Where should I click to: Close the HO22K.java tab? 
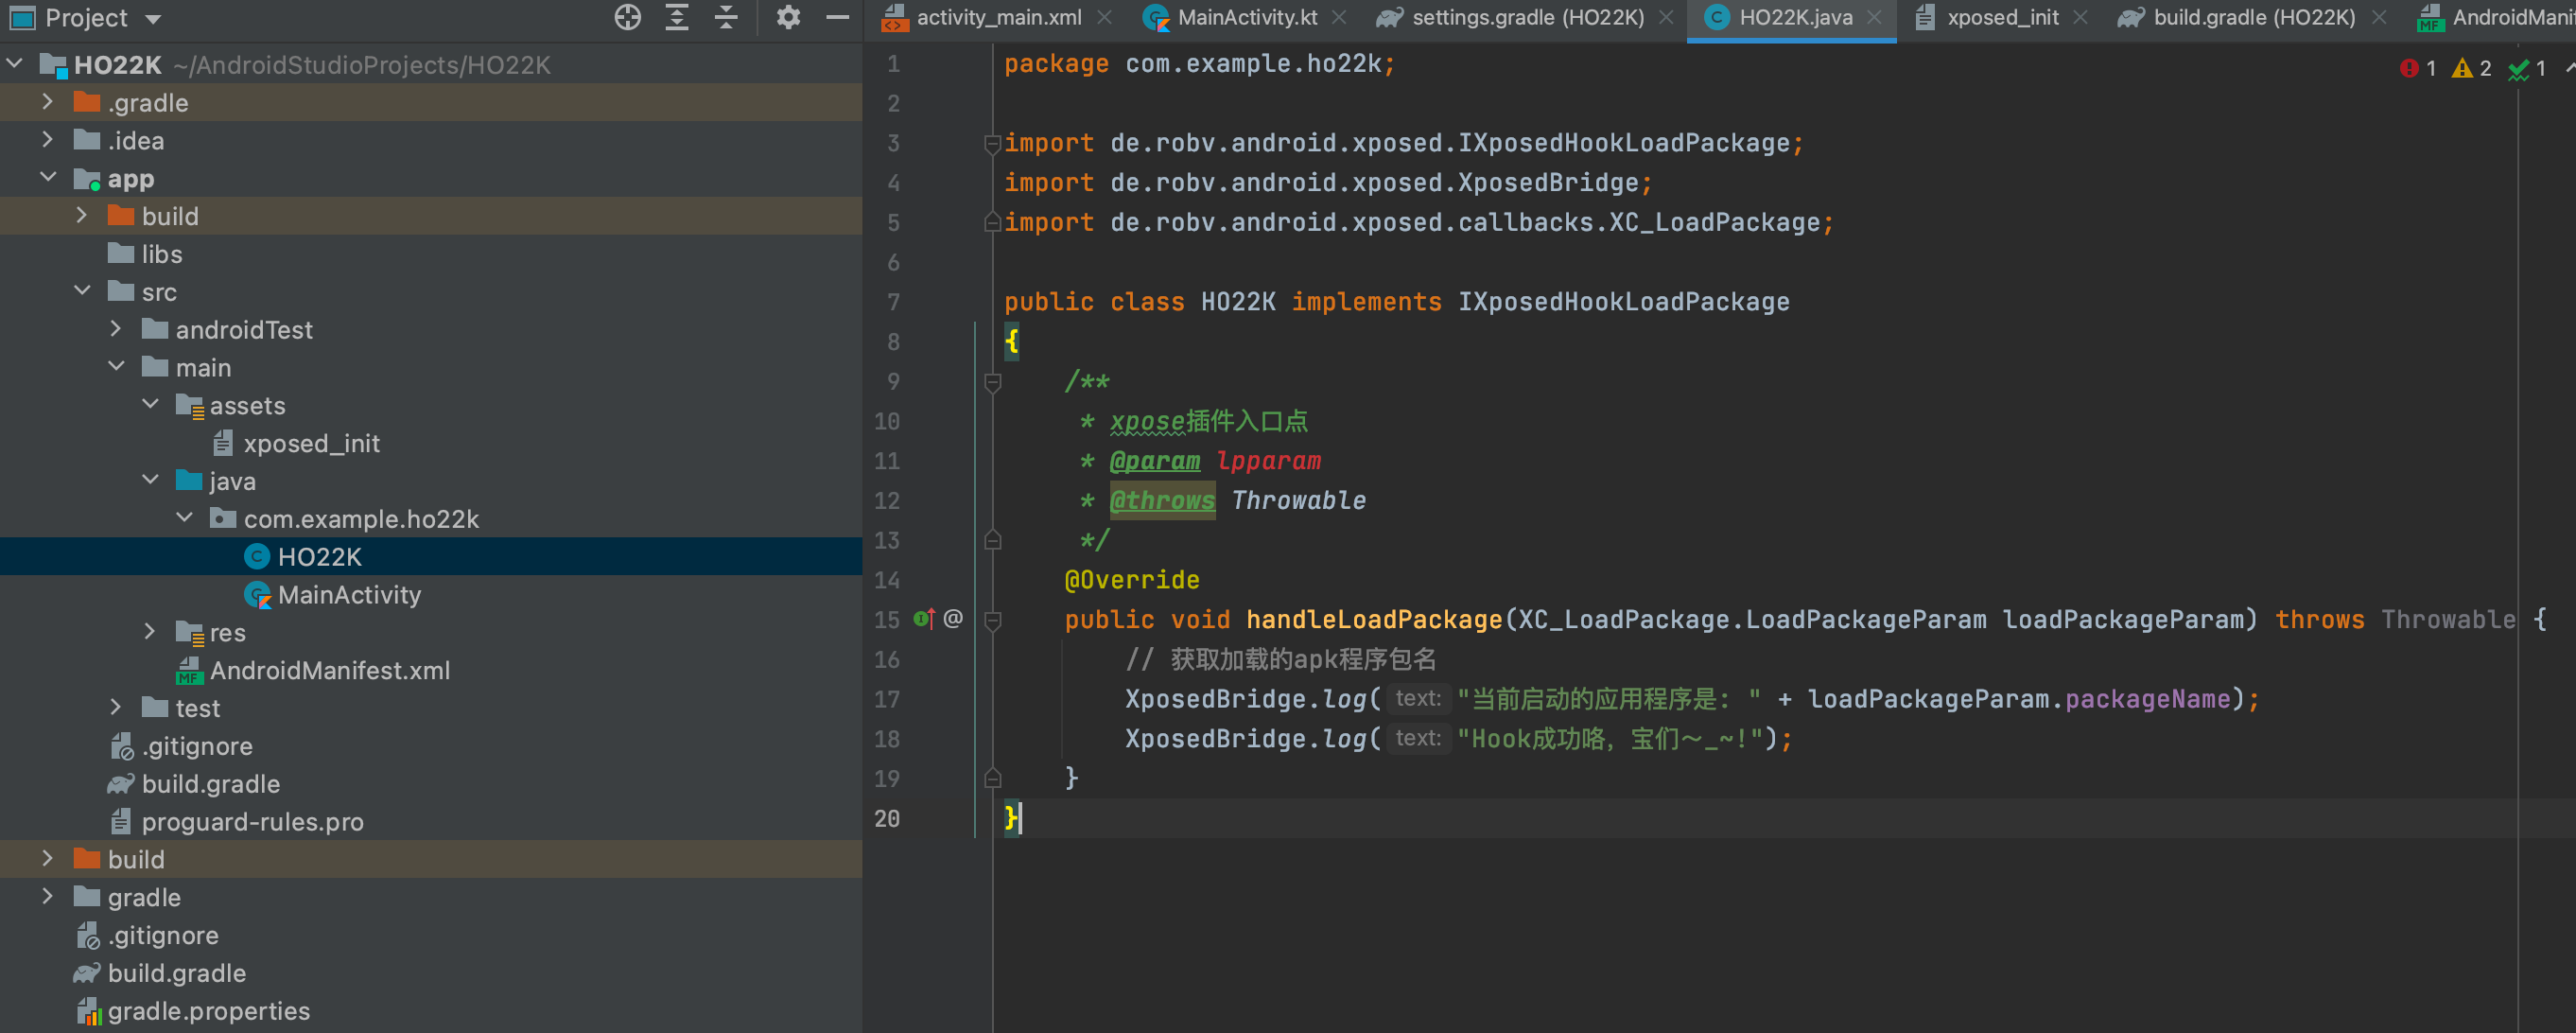coord(1874,17)
